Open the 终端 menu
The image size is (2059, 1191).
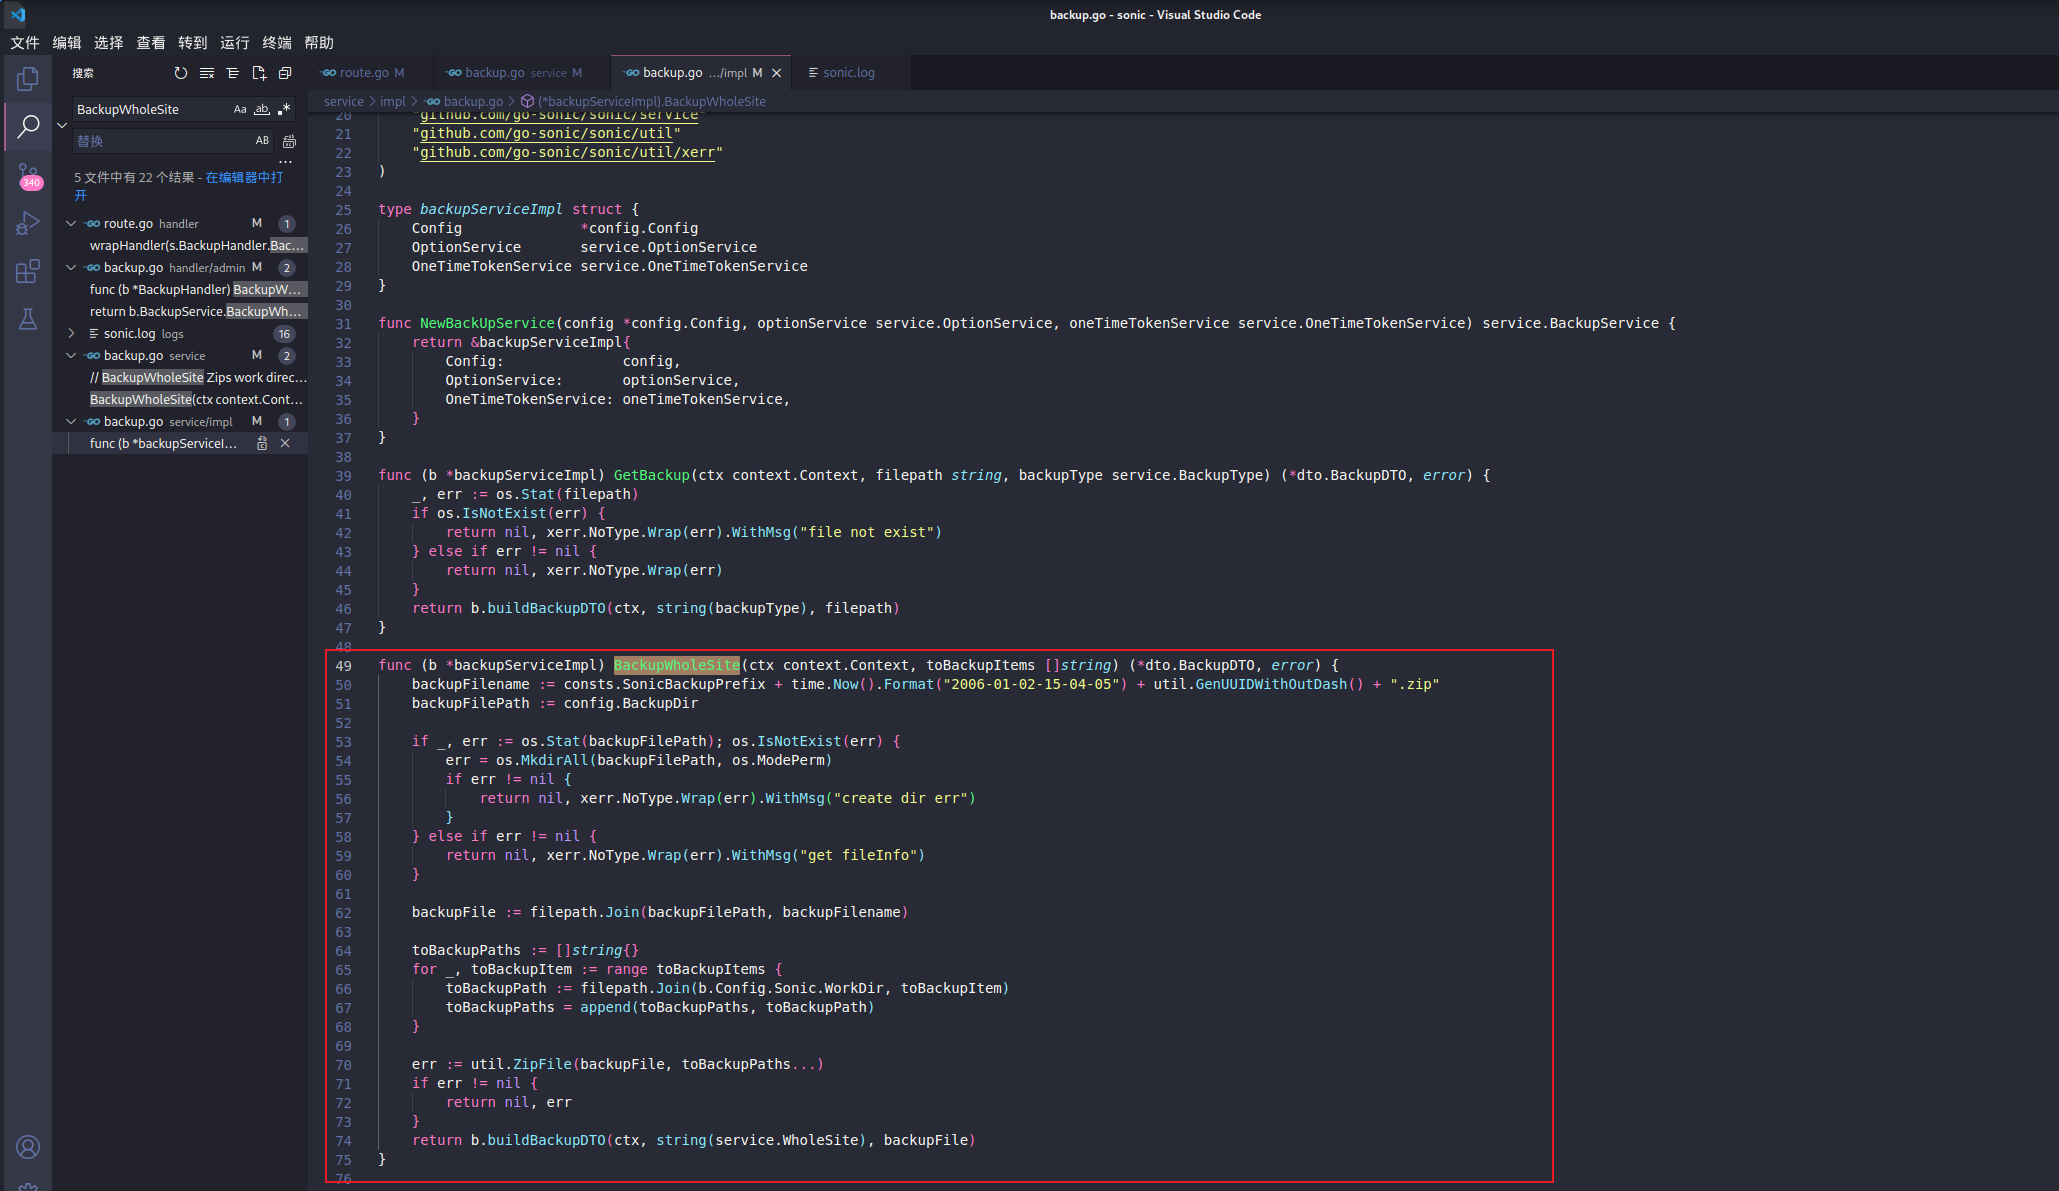[277, 42]
